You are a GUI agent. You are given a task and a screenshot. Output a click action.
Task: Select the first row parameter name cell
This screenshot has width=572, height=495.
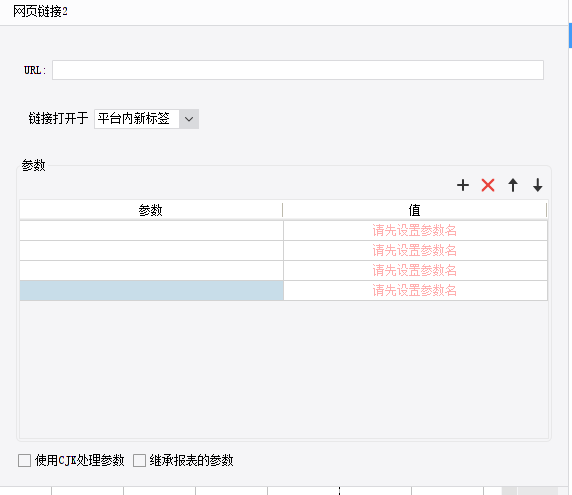pyautogui.click(x=151, y=231)
